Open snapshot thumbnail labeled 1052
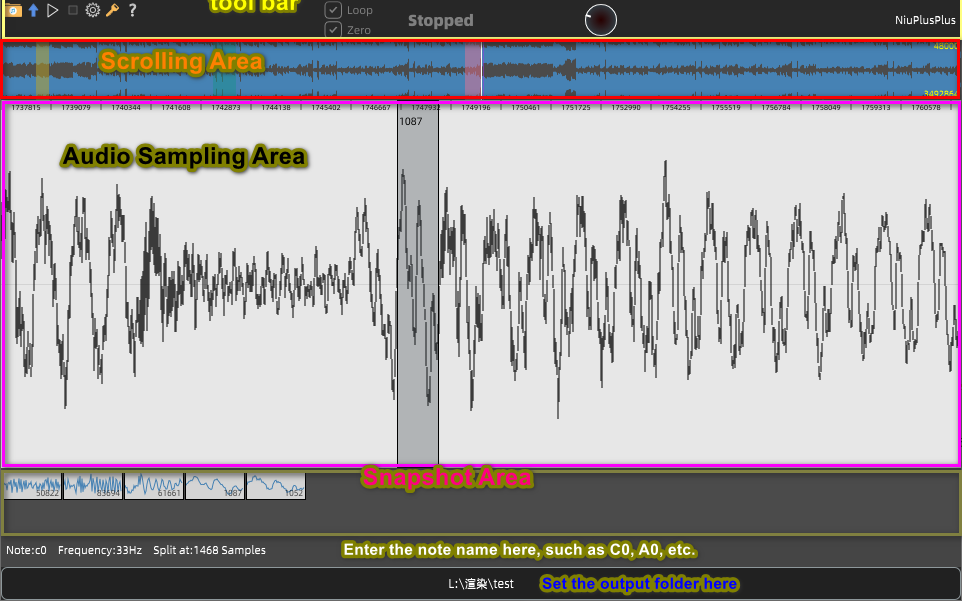This screenshot has width=962, height=601. click(x=275, y=486)
